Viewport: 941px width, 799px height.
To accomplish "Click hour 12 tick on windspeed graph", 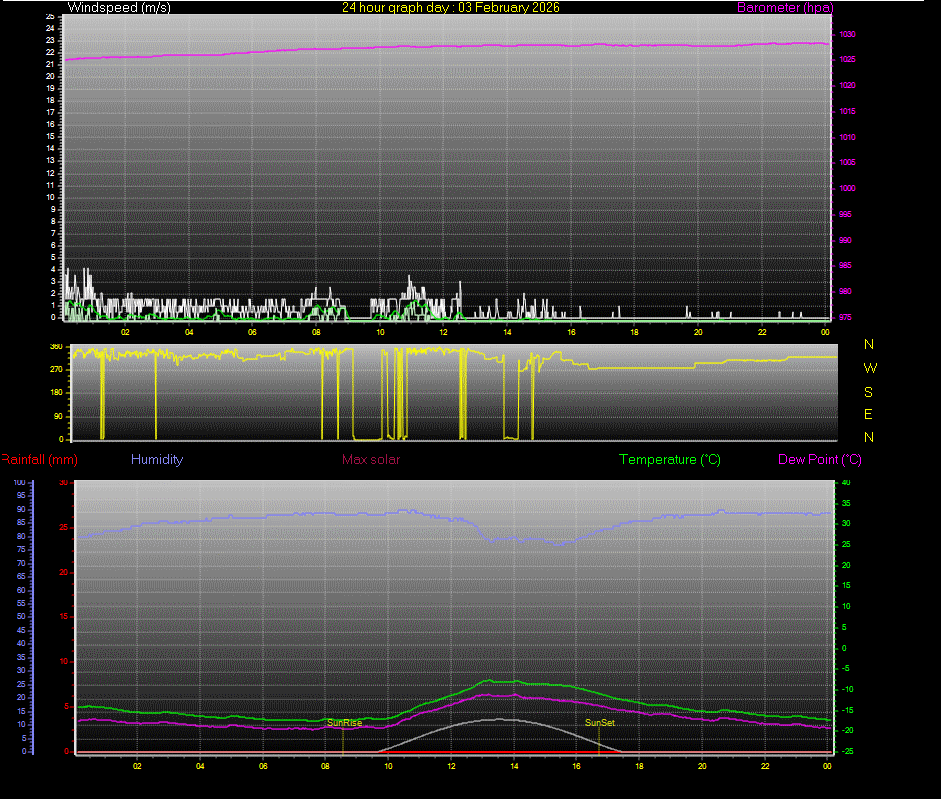I will coord(443,332).
